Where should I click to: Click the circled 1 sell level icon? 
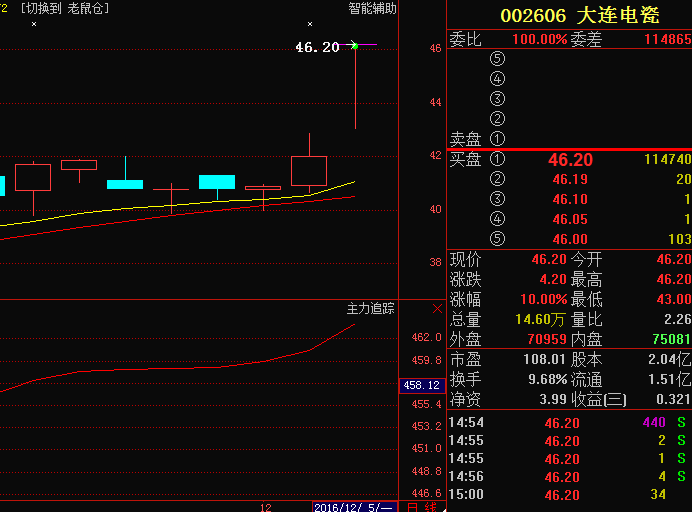point(497,139)
